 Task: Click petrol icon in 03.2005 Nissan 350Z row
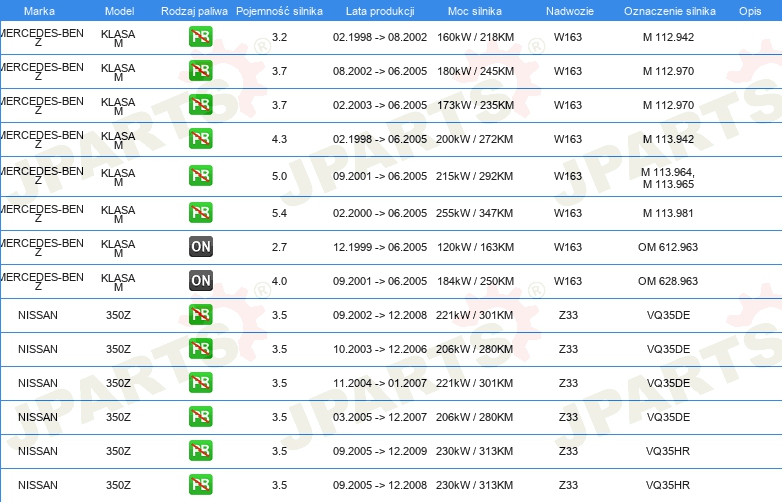200,416
